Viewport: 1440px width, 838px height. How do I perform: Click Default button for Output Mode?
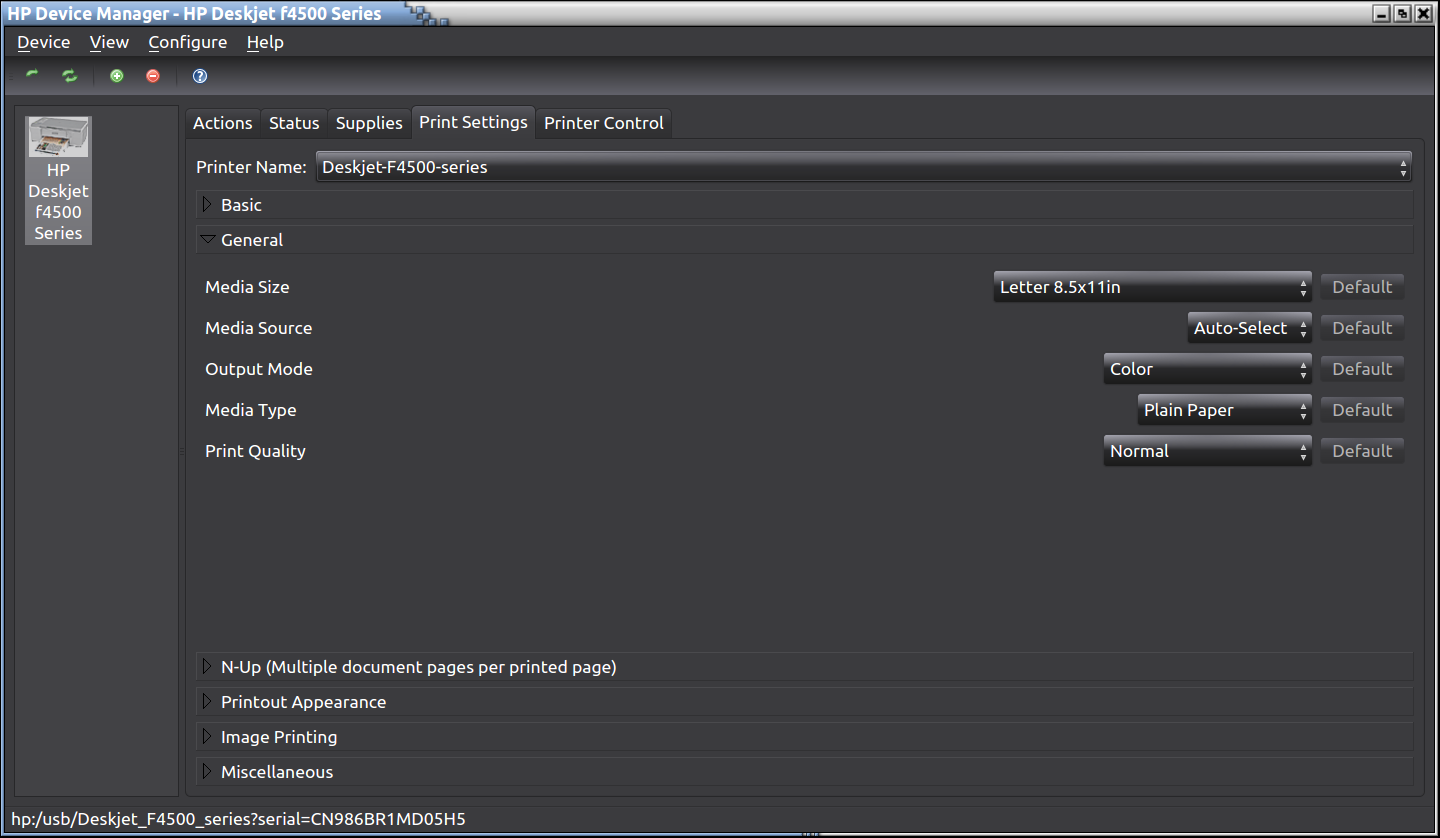click(1362, 369)
